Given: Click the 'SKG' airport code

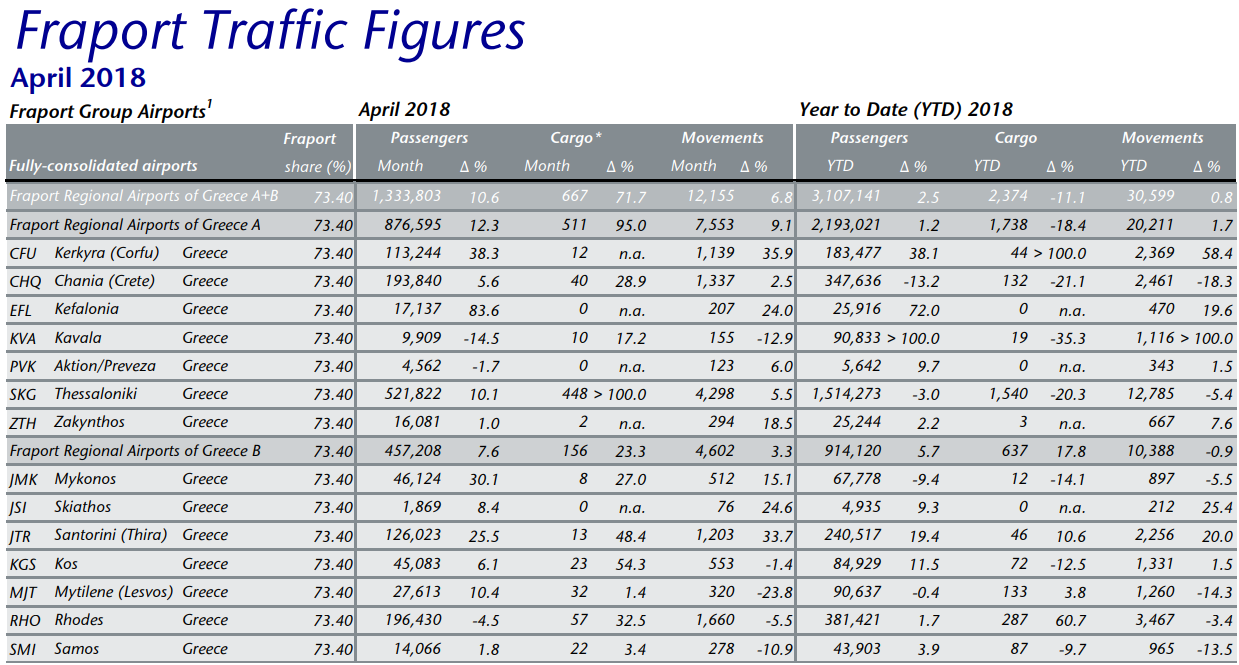Looking at the screenshot, I should coord(23,394).
